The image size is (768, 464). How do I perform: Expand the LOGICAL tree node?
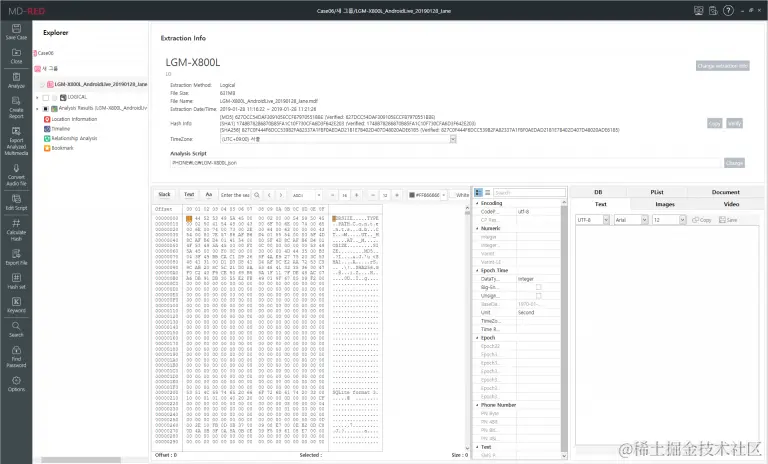click(x=37, y=98)
